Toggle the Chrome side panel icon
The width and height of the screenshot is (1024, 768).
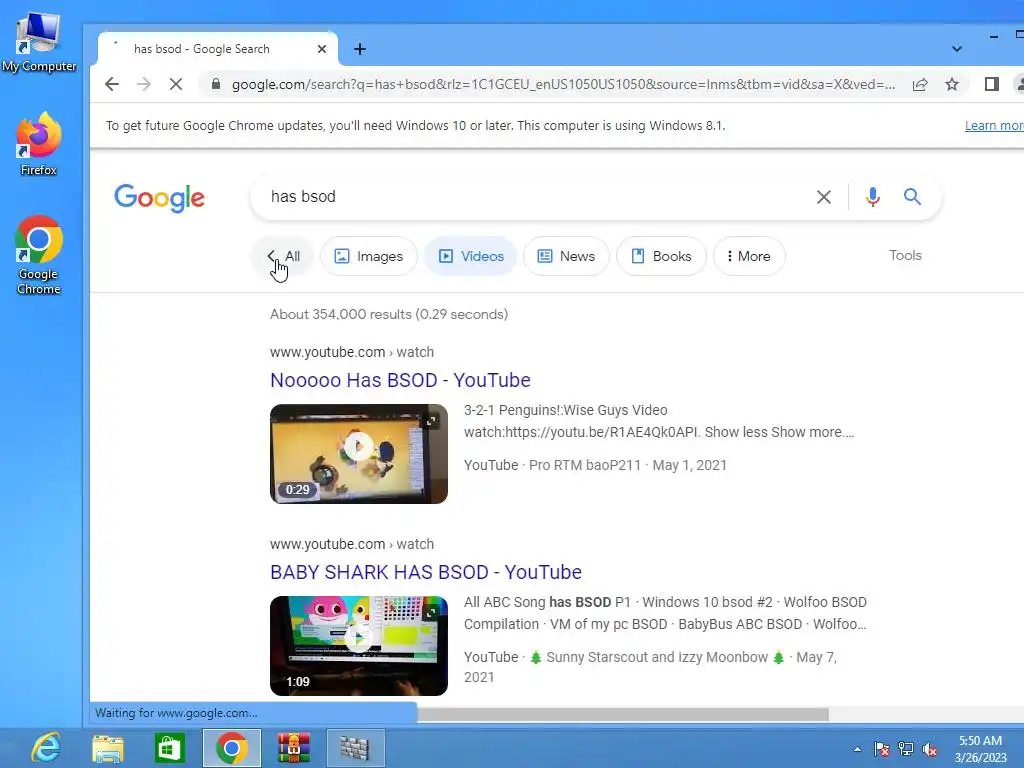pyautogui.click(x=991, y=84)
